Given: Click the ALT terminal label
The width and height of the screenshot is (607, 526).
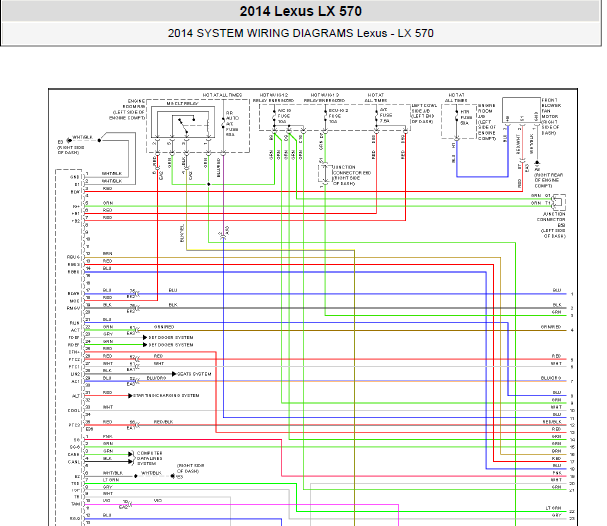Looking at the screenshot, I should 76,396.
